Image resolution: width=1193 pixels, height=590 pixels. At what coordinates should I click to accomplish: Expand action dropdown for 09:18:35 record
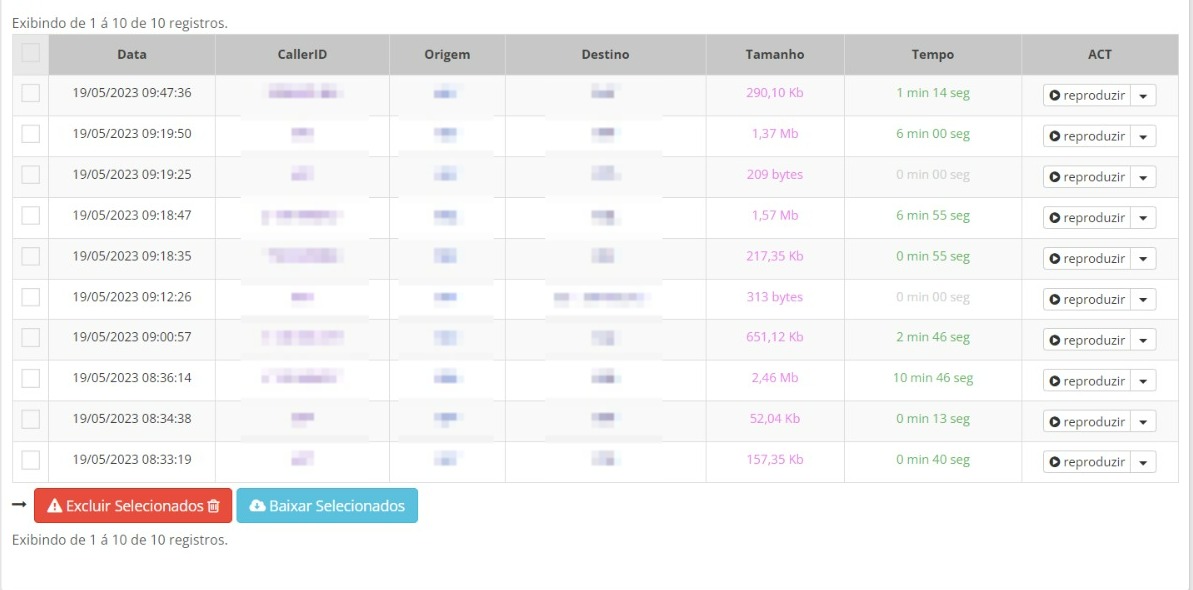coord(1144,259)
